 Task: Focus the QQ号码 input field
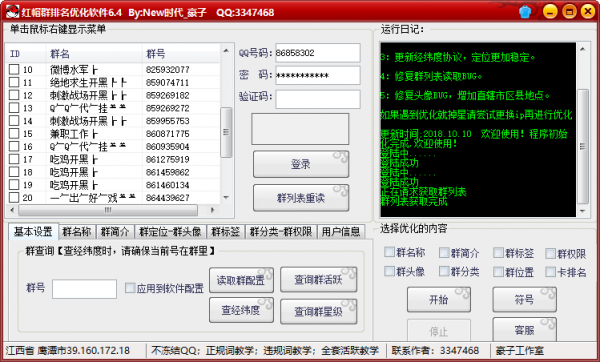coord(318,53)
